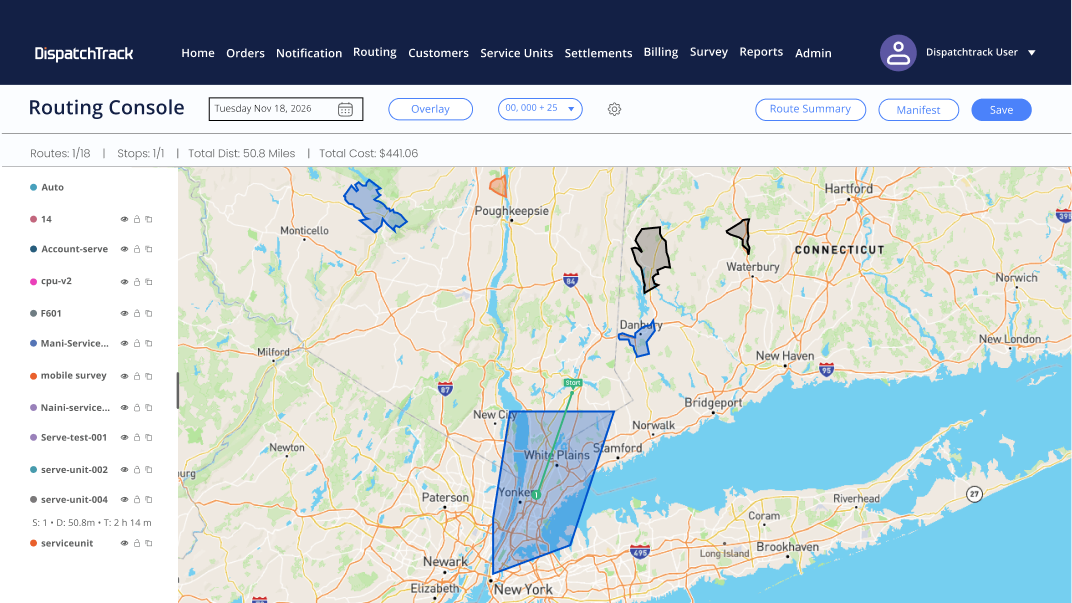
Task: Lock the Account-serve route
Action: coord(137,250)
